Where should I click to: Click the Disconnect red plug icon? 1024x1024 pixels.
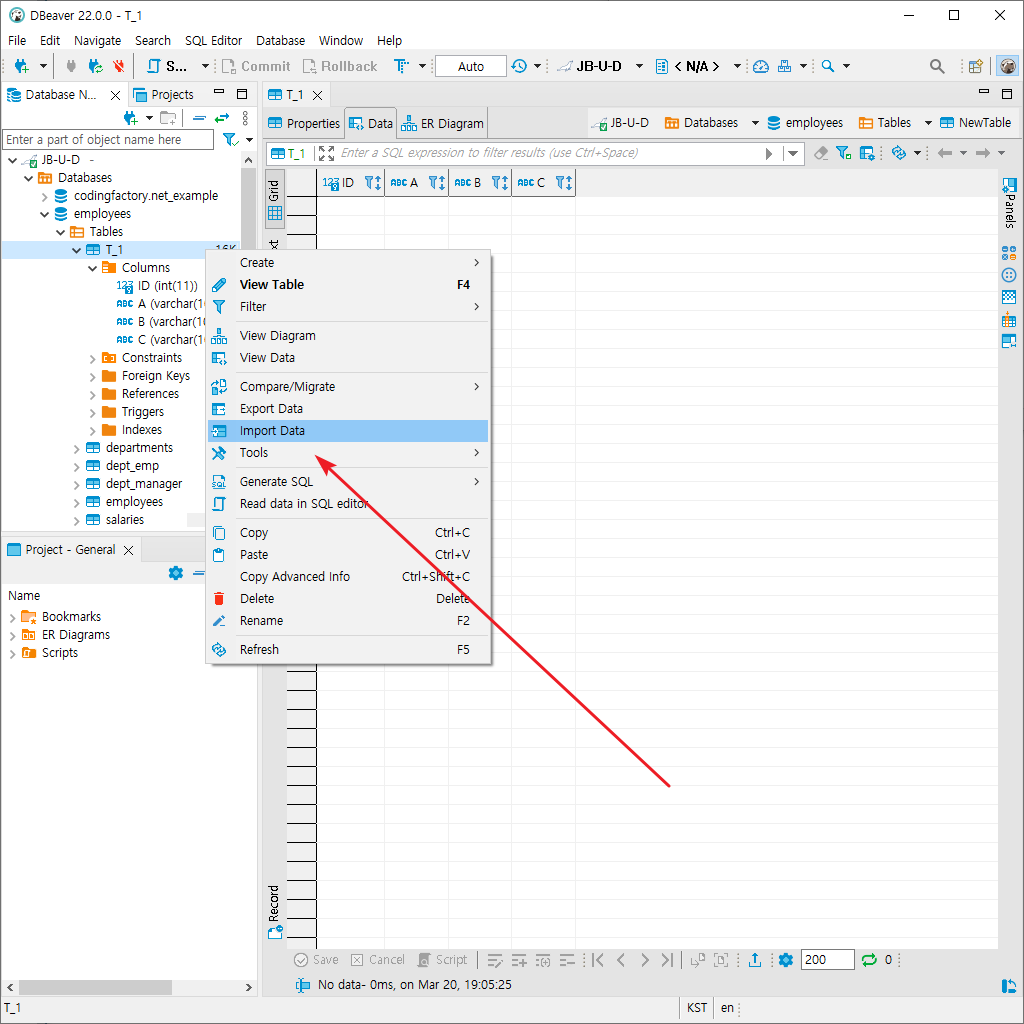pyautogui.click(x=118, y=66)
